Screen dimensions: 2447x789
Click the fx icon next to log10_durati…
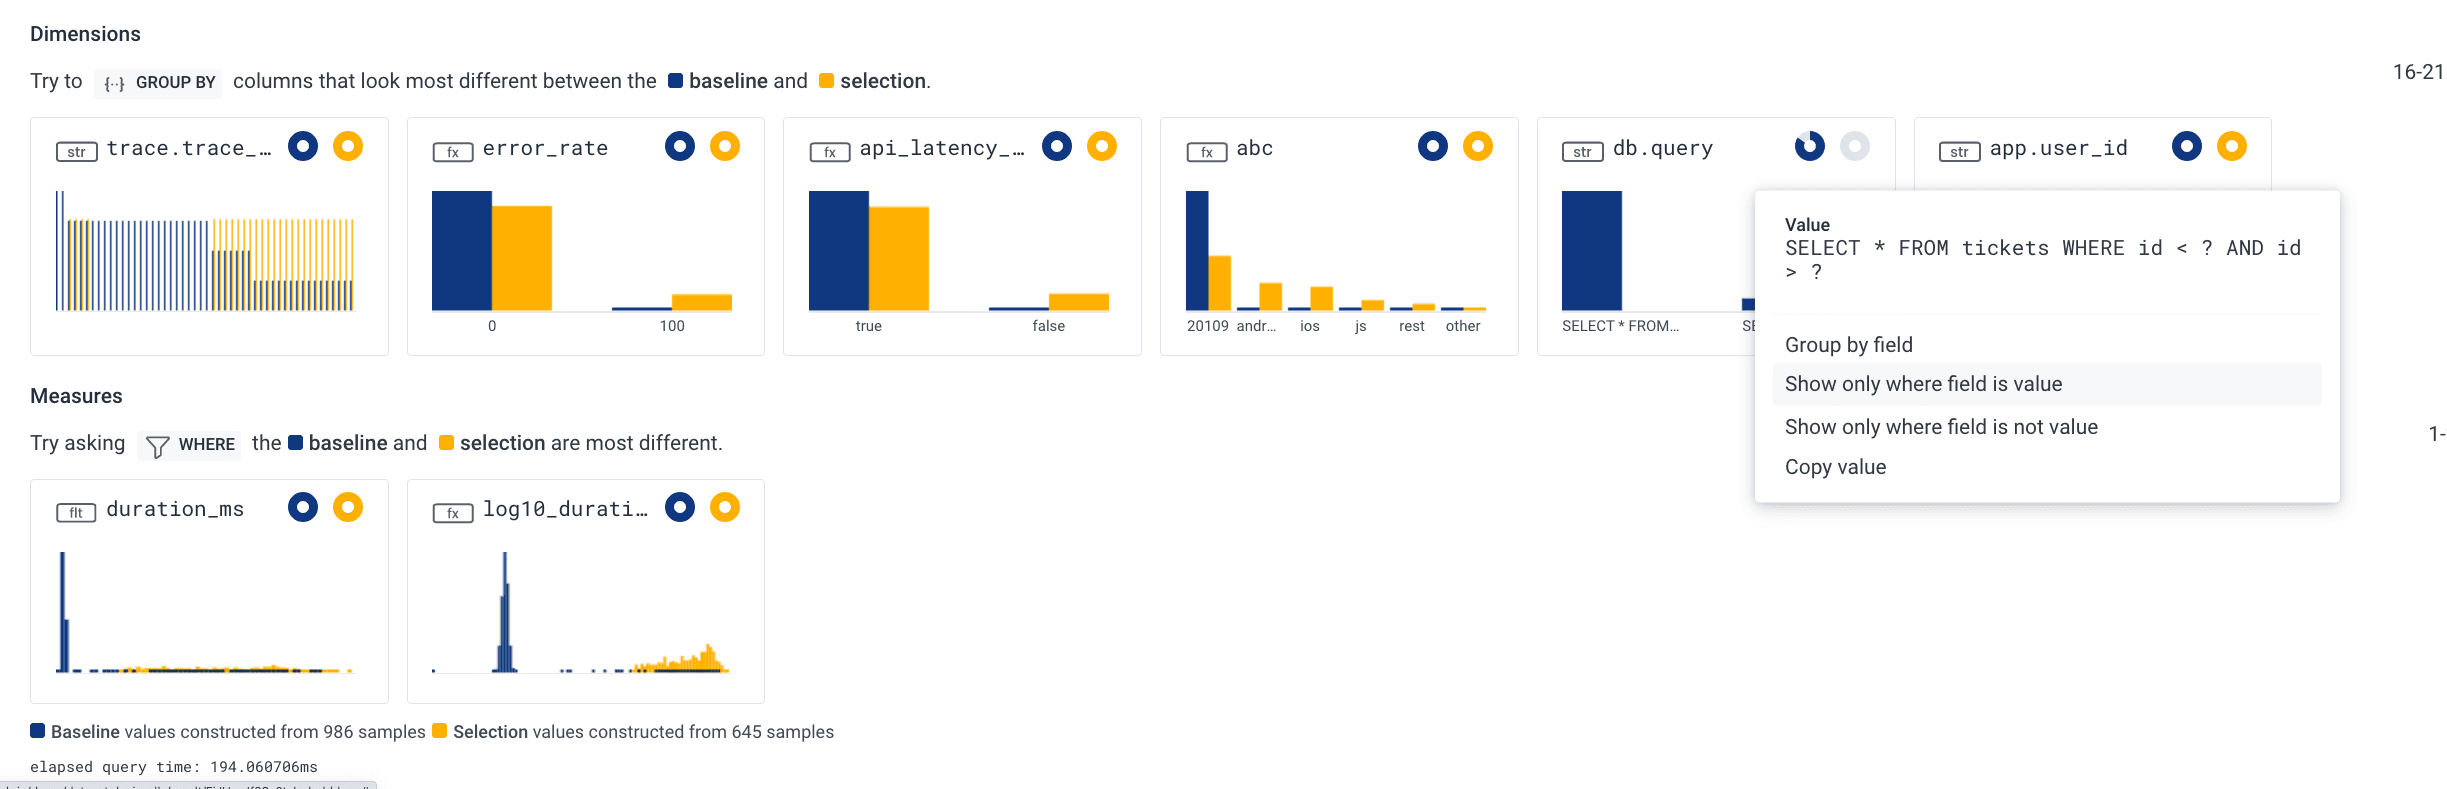(452, 513)
